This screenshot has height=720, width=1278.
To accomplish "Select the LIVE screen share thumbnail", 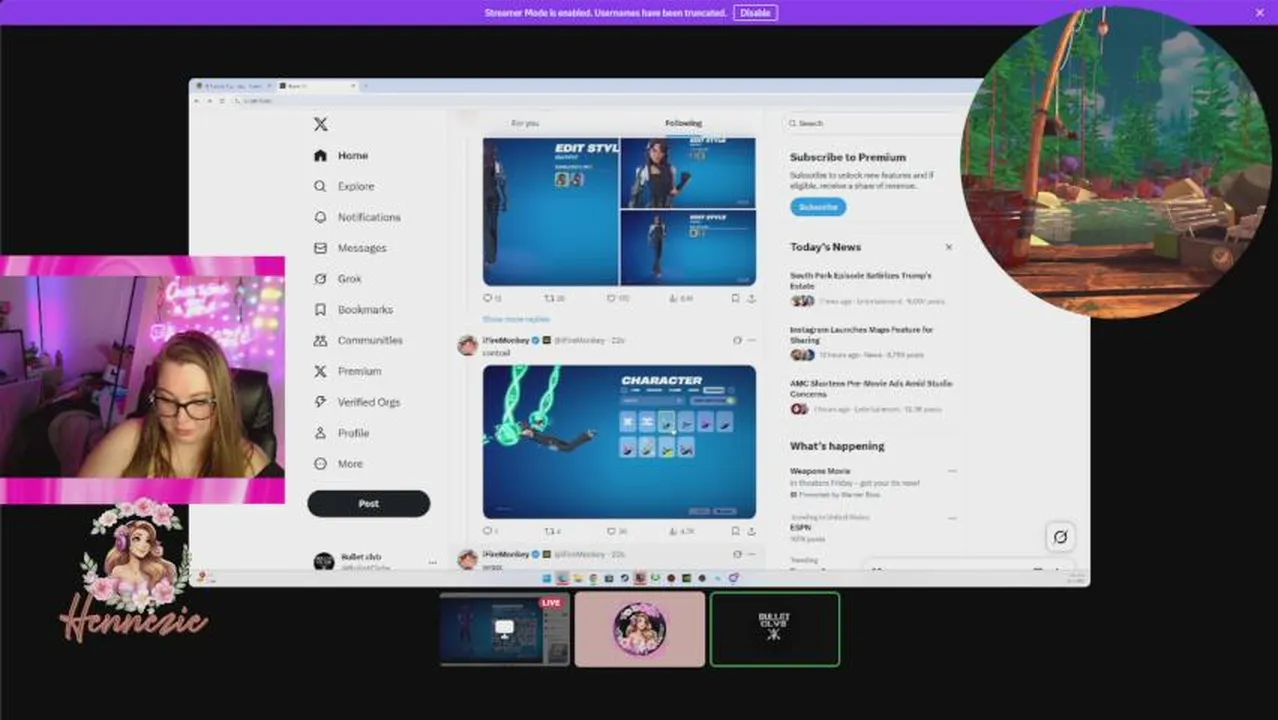I will pyautogui.click(x=505, y=629).
